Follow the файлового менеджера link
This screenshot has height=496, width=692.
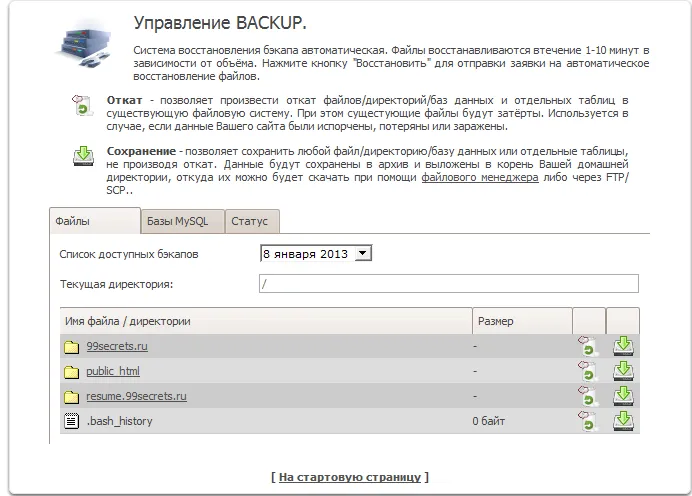point(480,177)
